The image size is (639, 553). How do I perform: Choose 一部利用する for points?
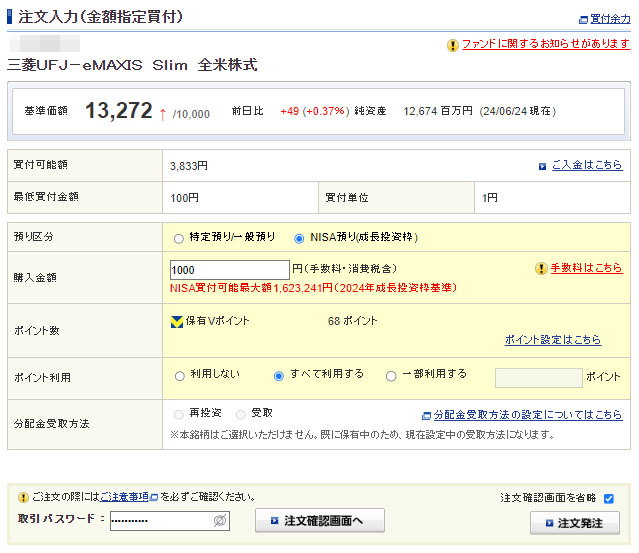pyautogui.click(x=391, y=376)
